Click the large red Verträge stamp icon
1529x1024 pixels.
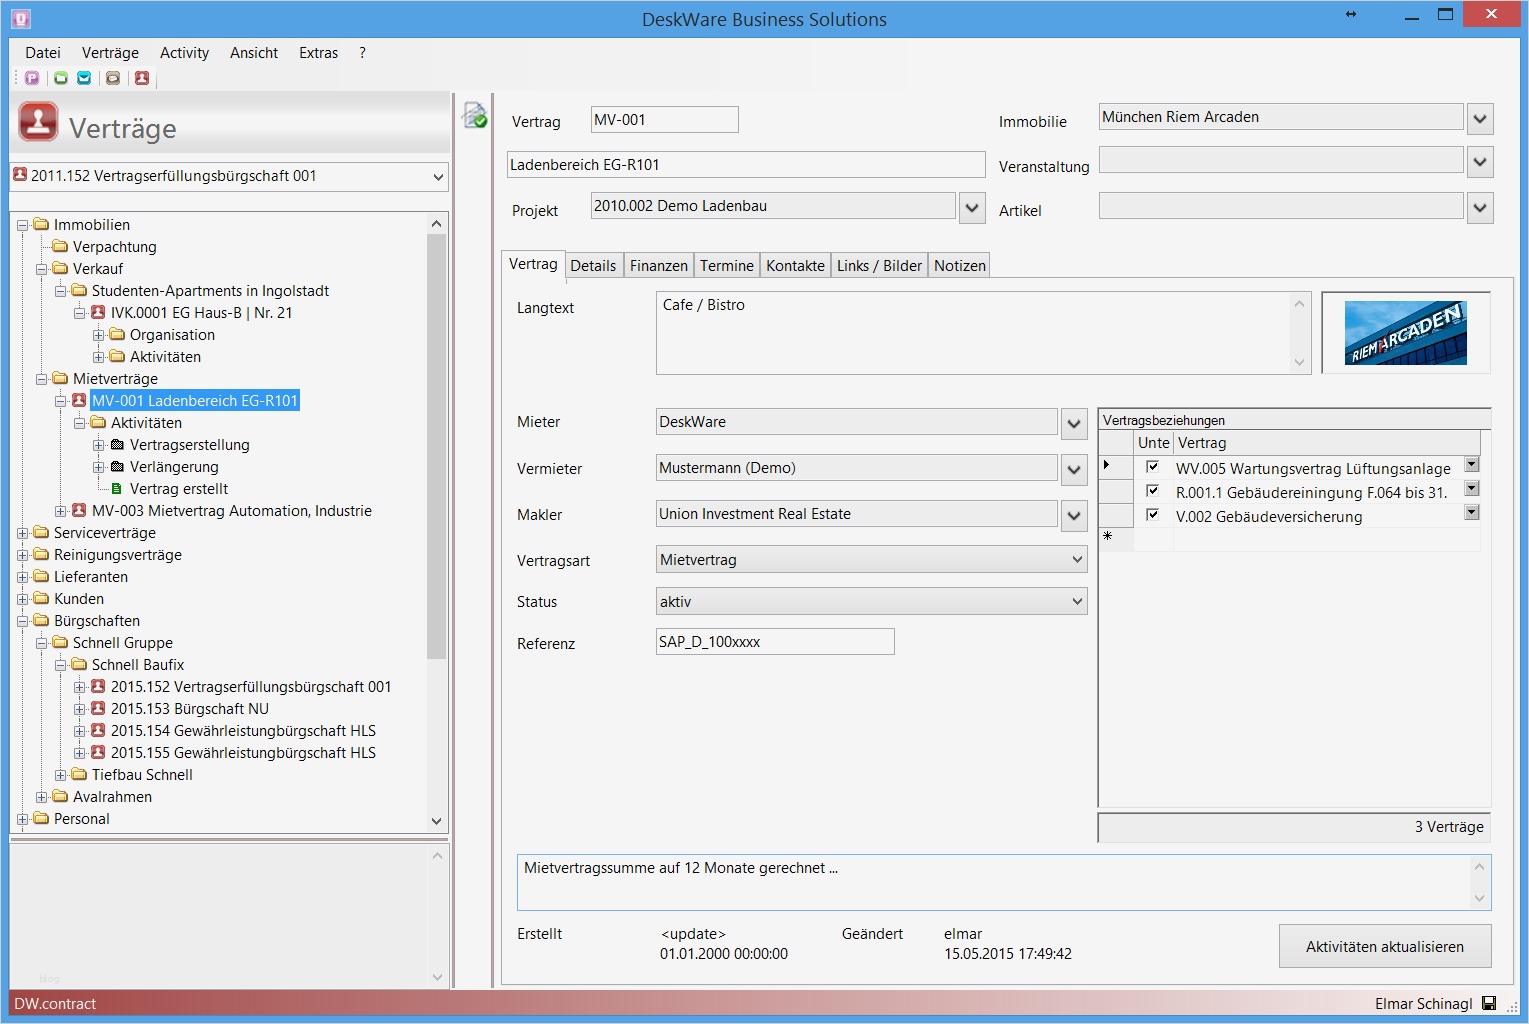[x=38, y=123]
